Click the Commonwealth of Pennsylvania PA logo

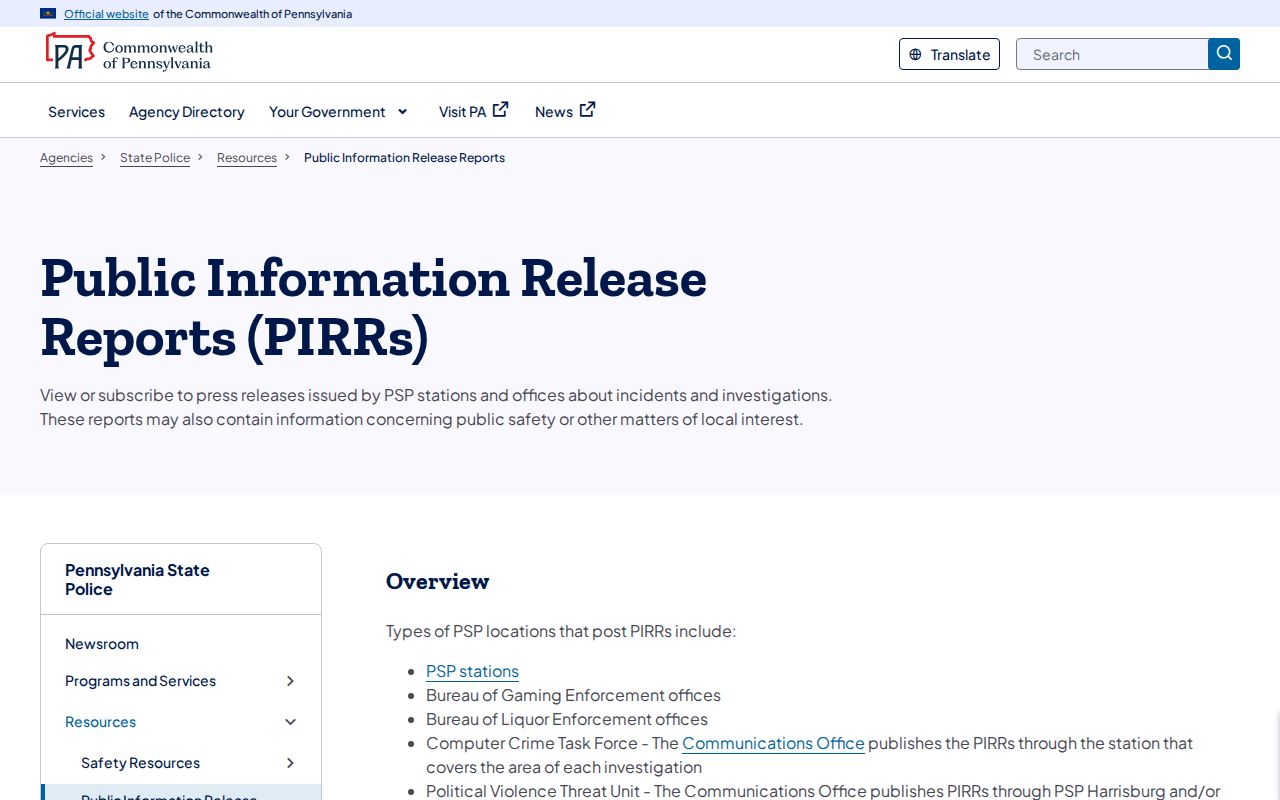click(129, 53)
